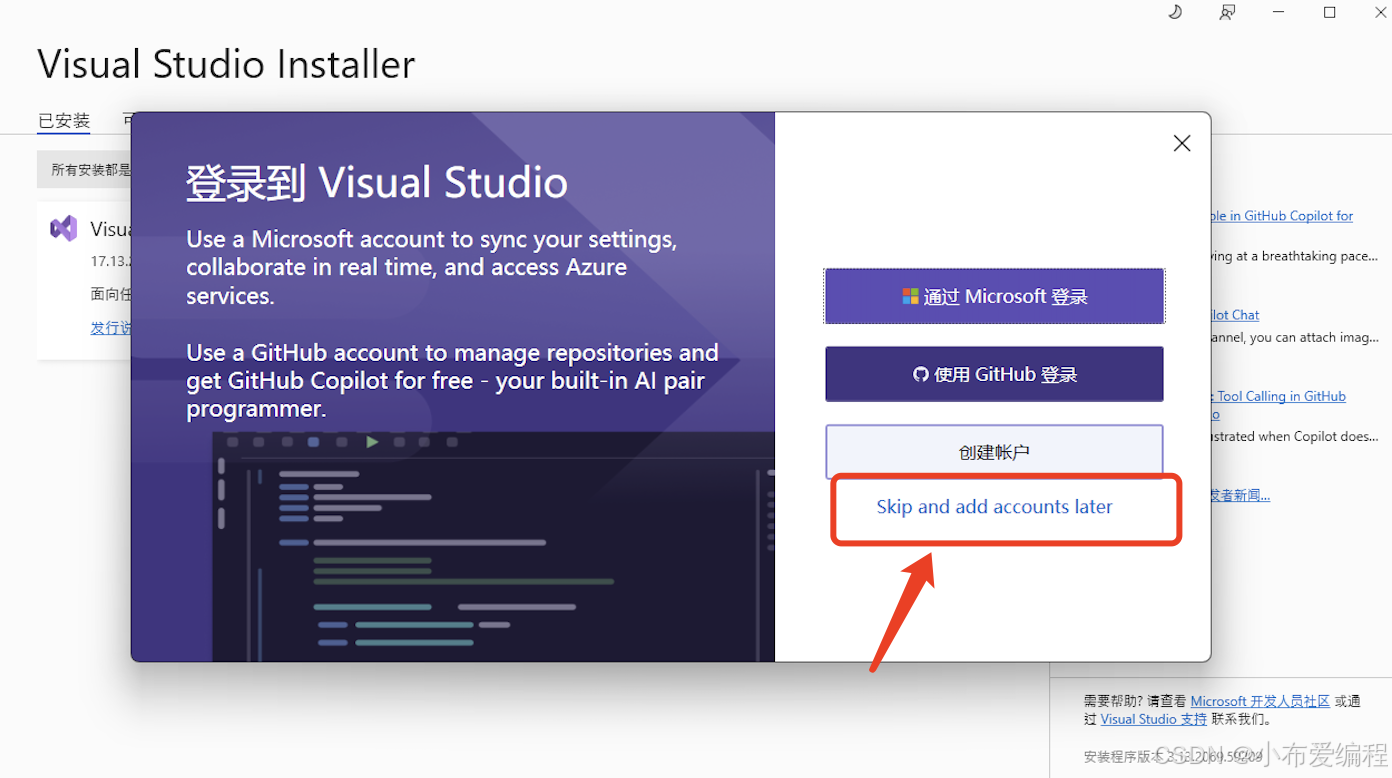Click the Visual Studio Installer window title
The width and height of the screenshot is (1392, 778).
coord(226,64)
